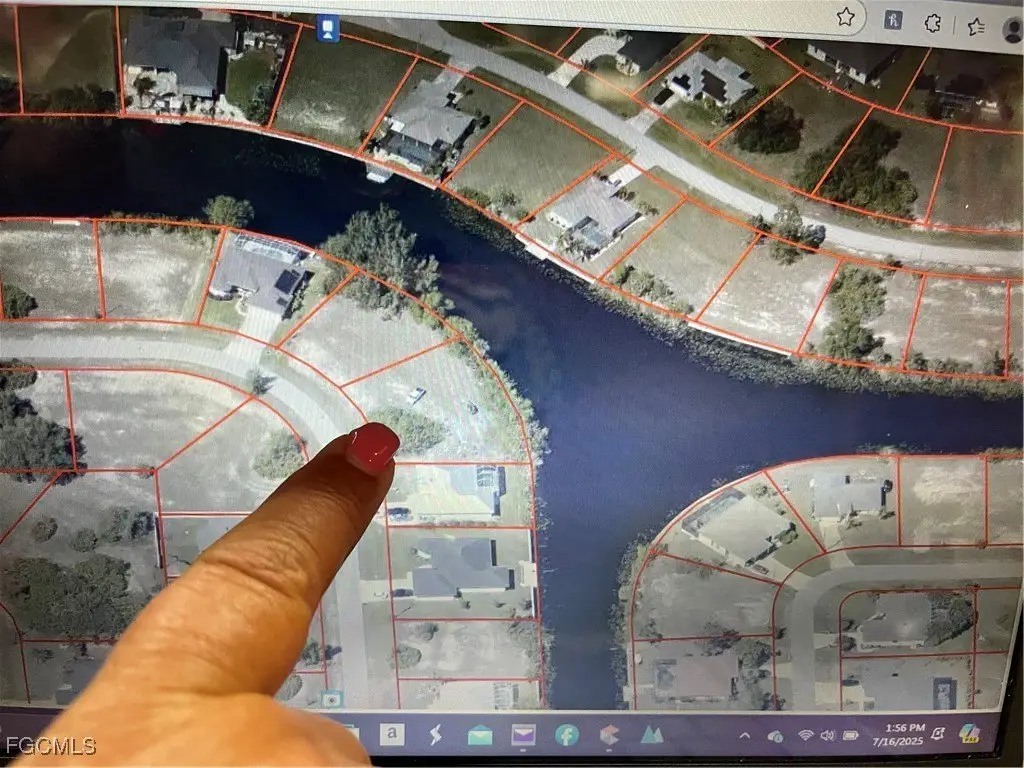Click the small map icon at bottom-left of the map

(x=331, y=698)
